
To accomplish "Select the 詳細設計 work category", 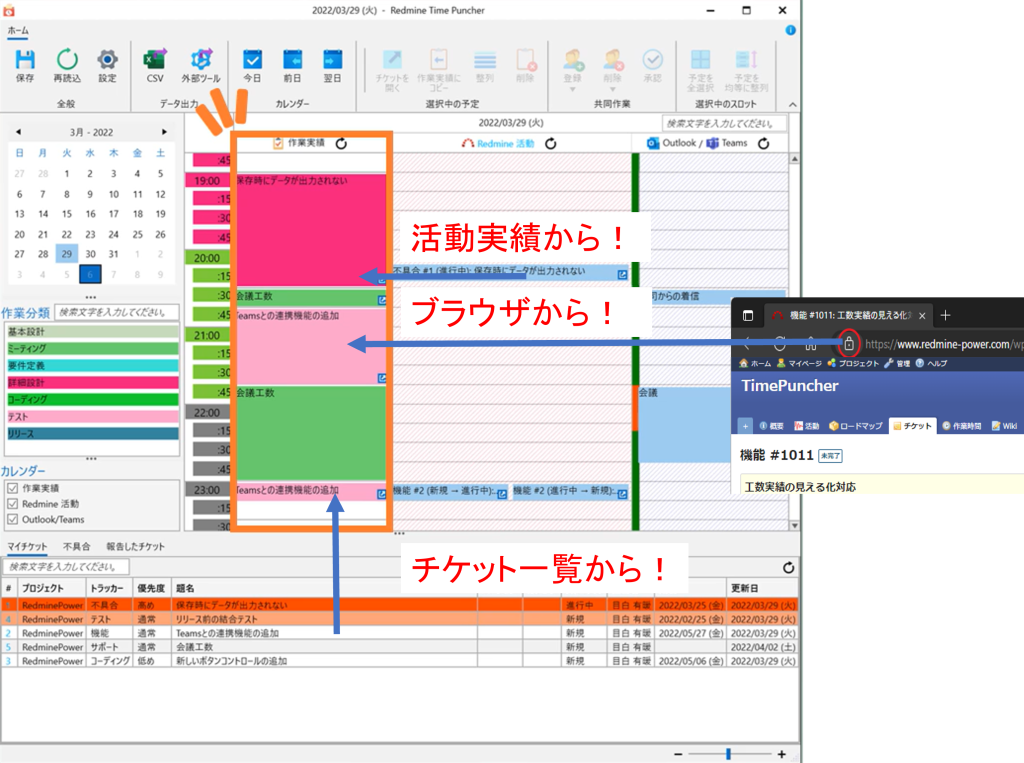I will 90,382.
